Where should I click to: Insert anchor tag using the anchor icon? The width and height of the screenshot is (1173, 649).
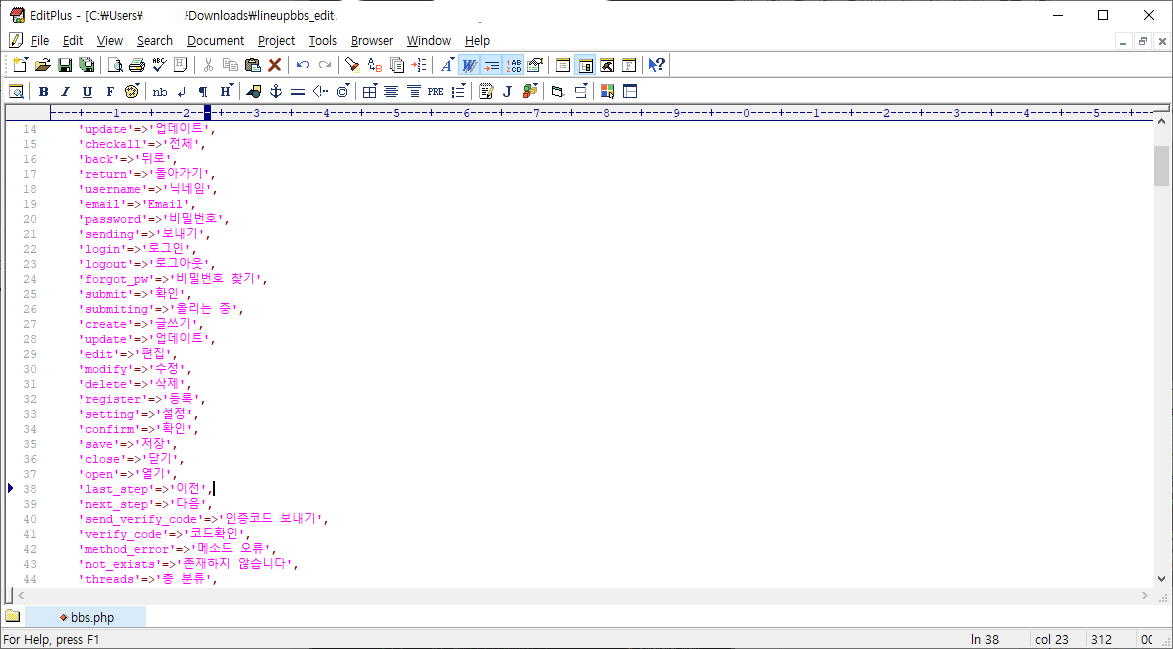[x=277, y=91]
